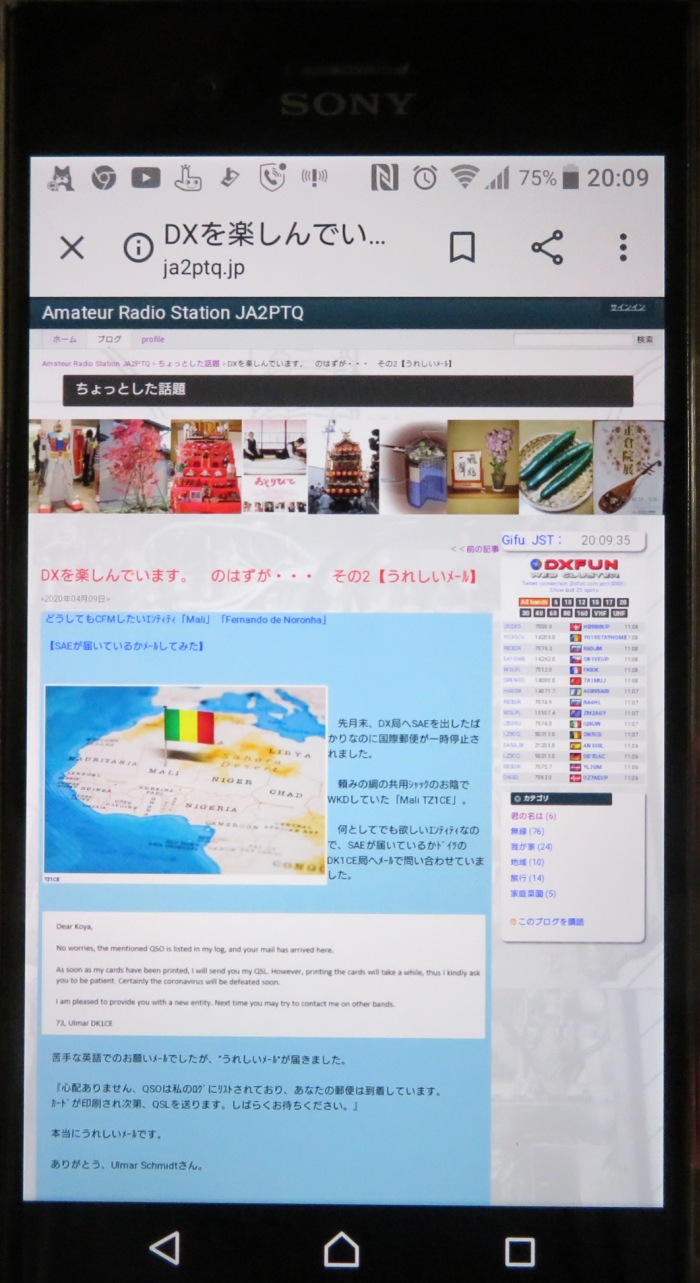Image resolution: width=700 pixels, height=1283 pixels.
Task: Follow the ちょっとした話題 breadcrumb link
Action: pos(188,363)
